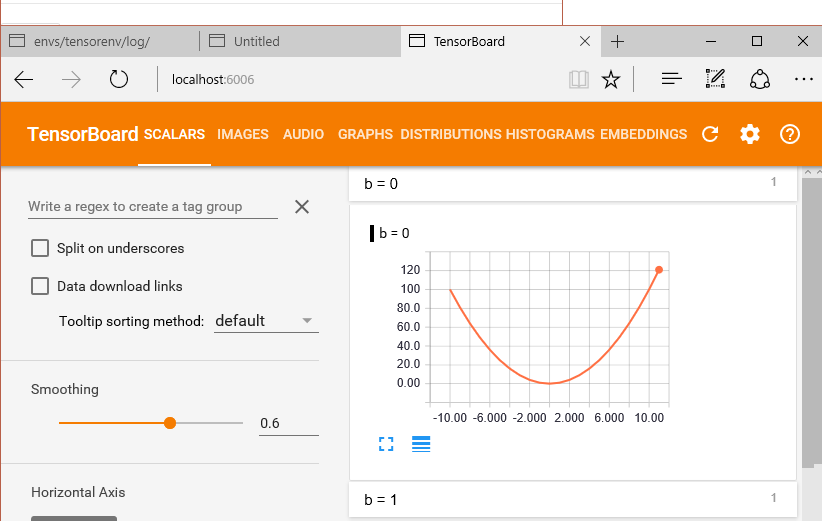Image resolution: width=822 pixels, height=521 pixels.
Task: Switch to the EMBEDDINGS tab
Action: (x=643, y=134)
